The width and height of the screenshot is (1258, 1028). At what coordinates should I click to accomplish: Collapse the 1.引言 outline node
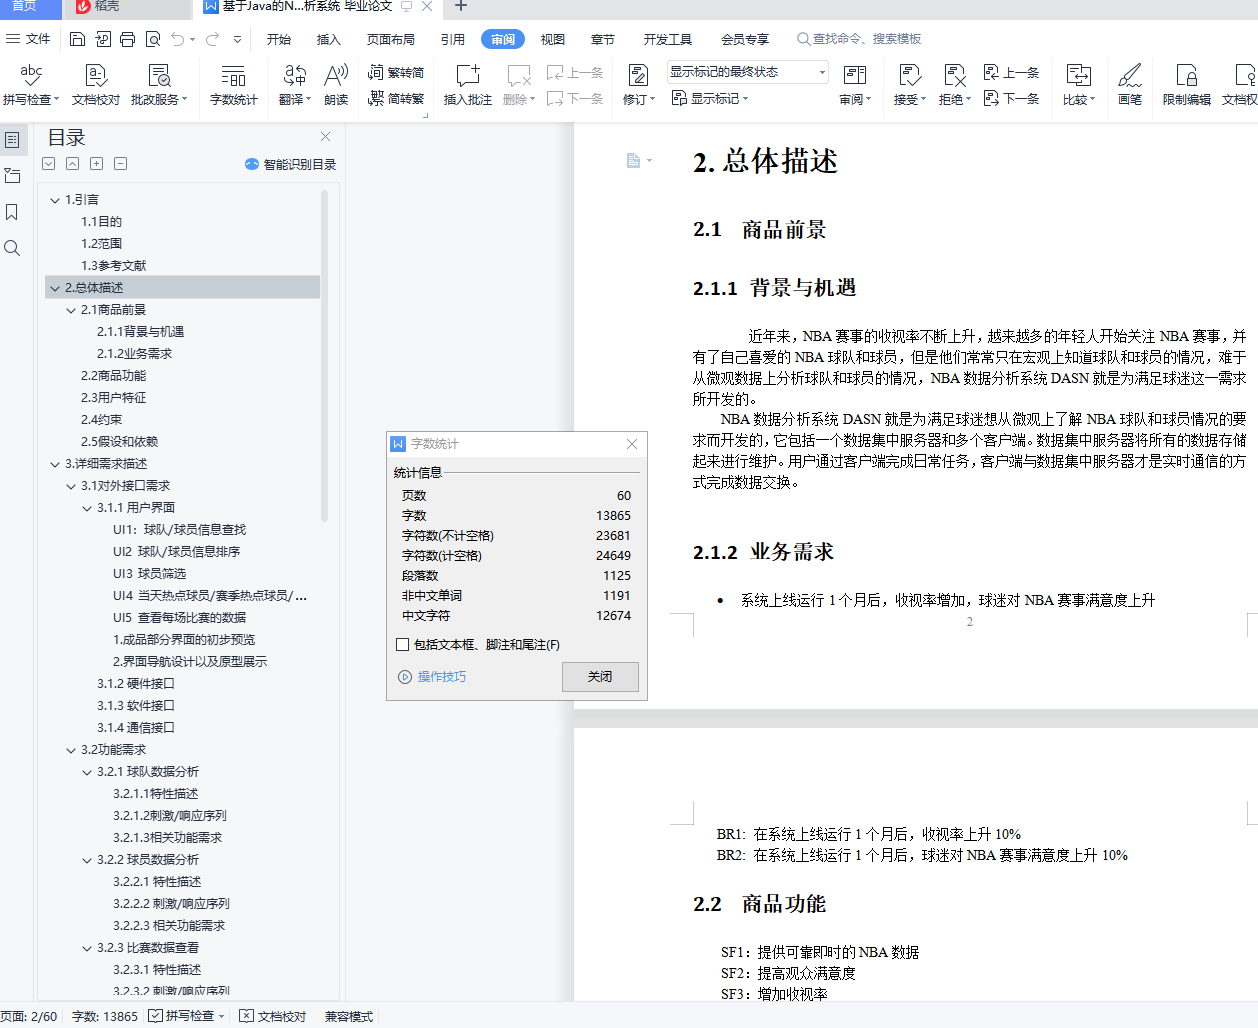tap(55, 200)
